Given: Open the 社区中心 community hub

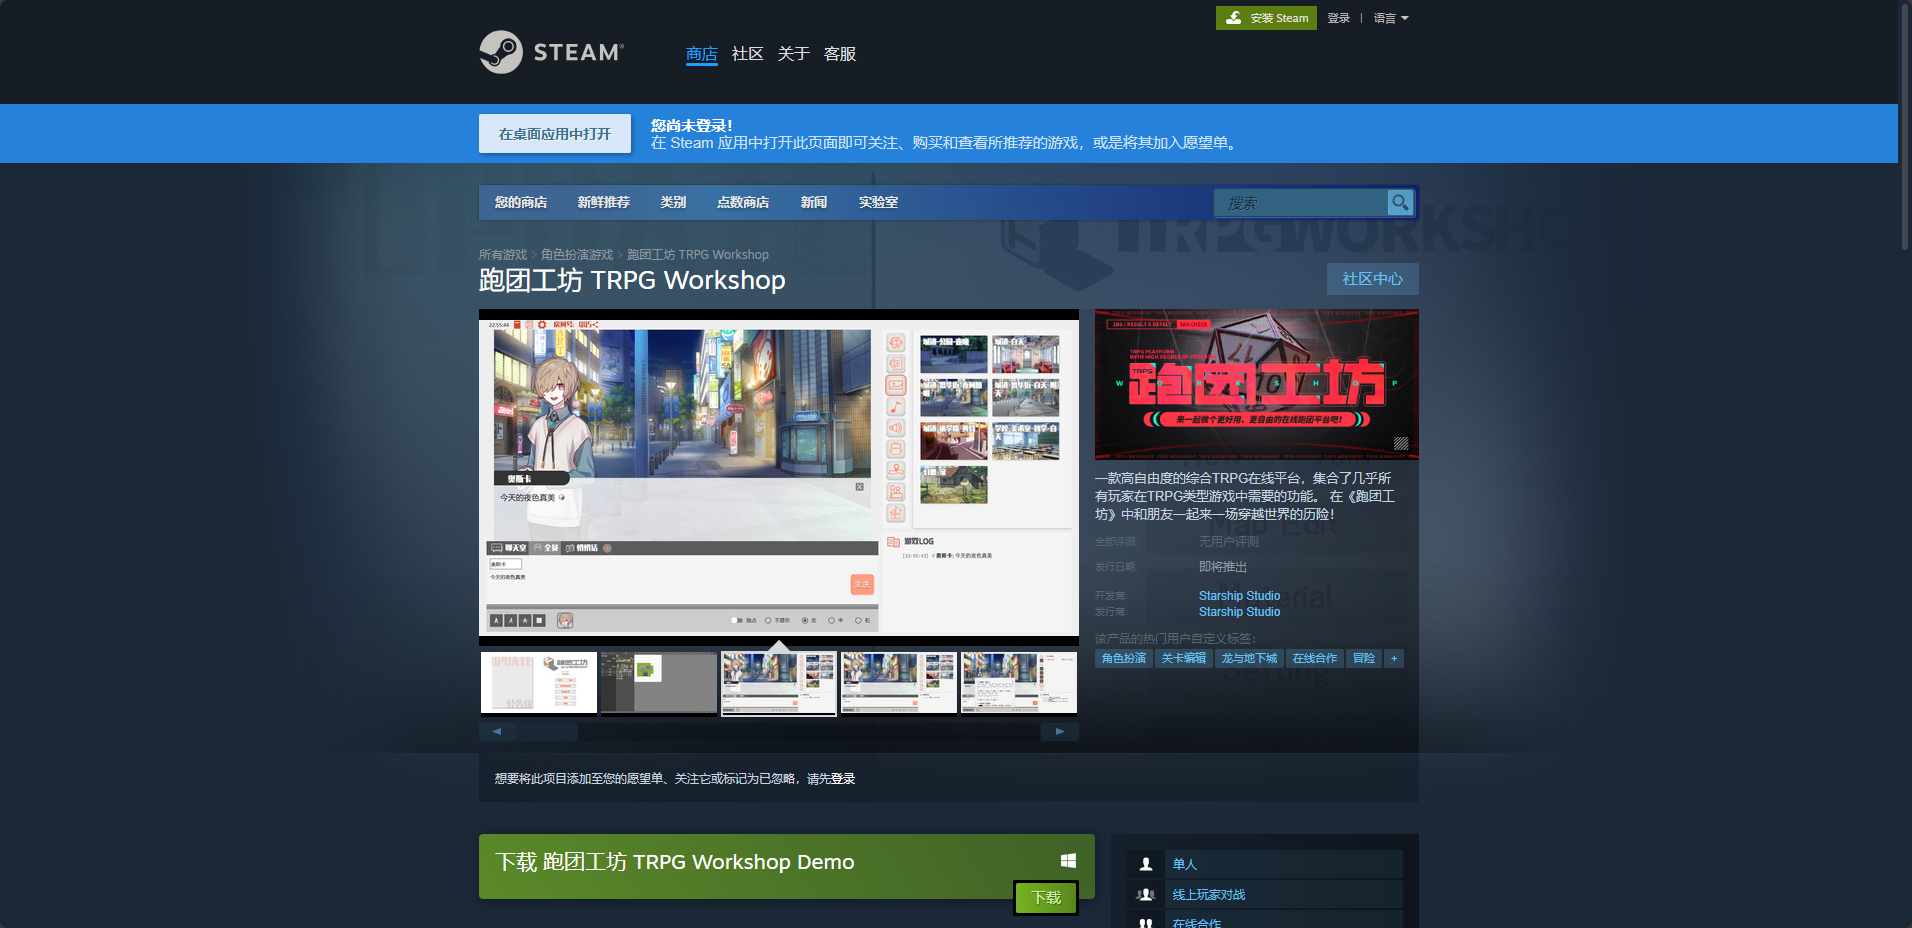Looking at the screenshot, I should (x=1373, y=279).
